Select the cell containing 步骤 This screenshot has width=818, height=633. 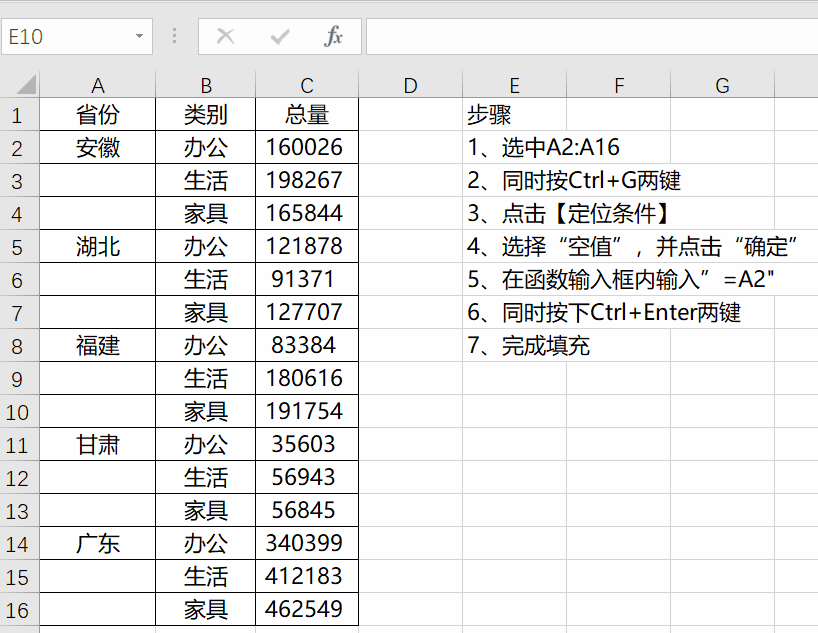point(490,115)
